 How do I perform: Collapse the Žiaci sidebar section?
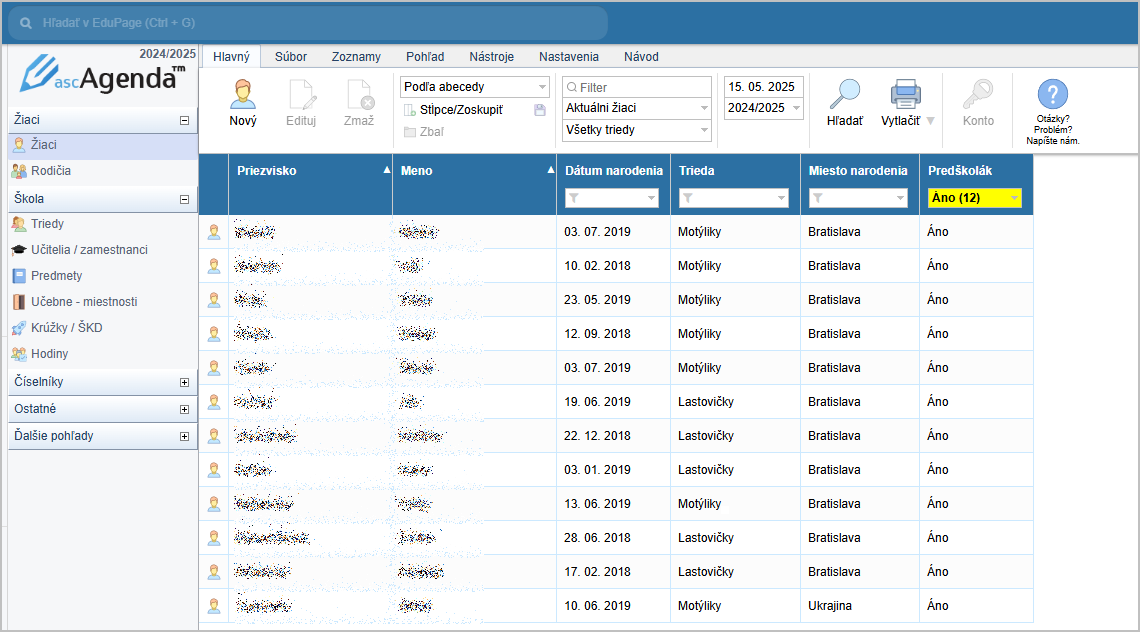point(184,120)
